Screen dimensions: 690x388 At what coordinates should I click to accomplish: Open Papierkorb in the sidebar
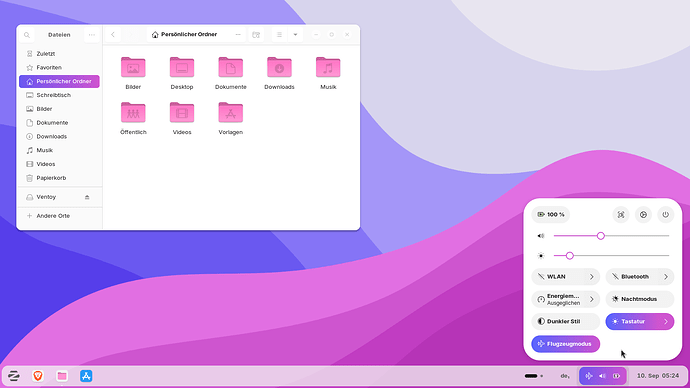[x=59, y=178]
